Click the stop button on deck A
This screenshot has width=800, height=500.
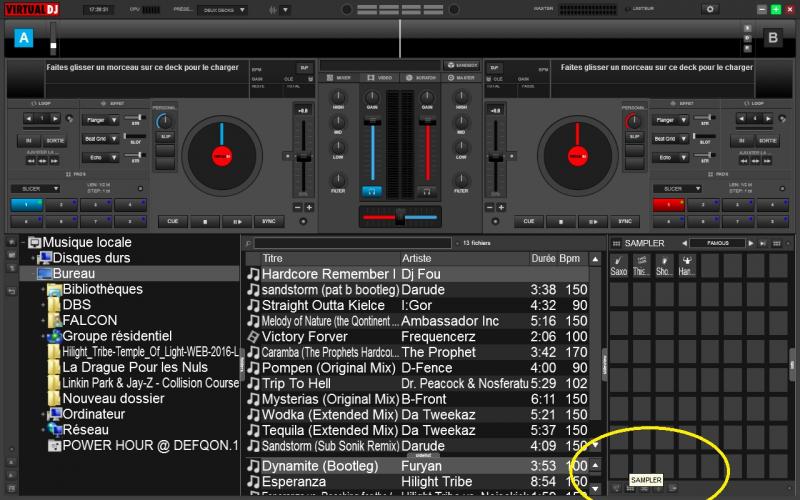205,222
